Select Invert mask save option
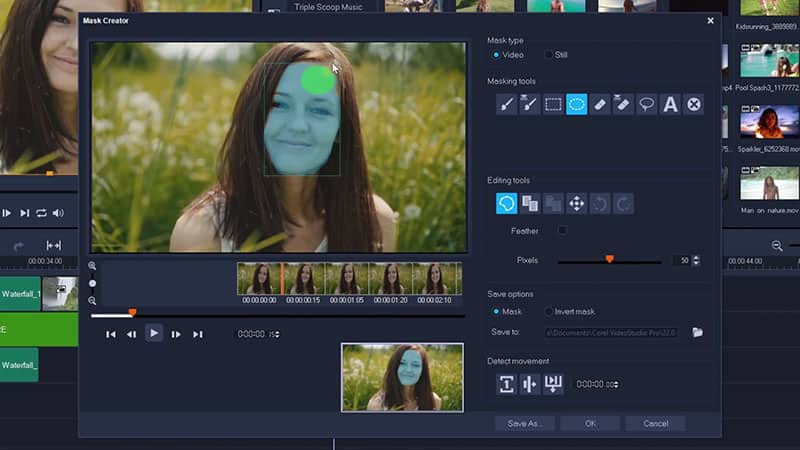The height and width of the screenshot is (450, 800). [546, 312]
